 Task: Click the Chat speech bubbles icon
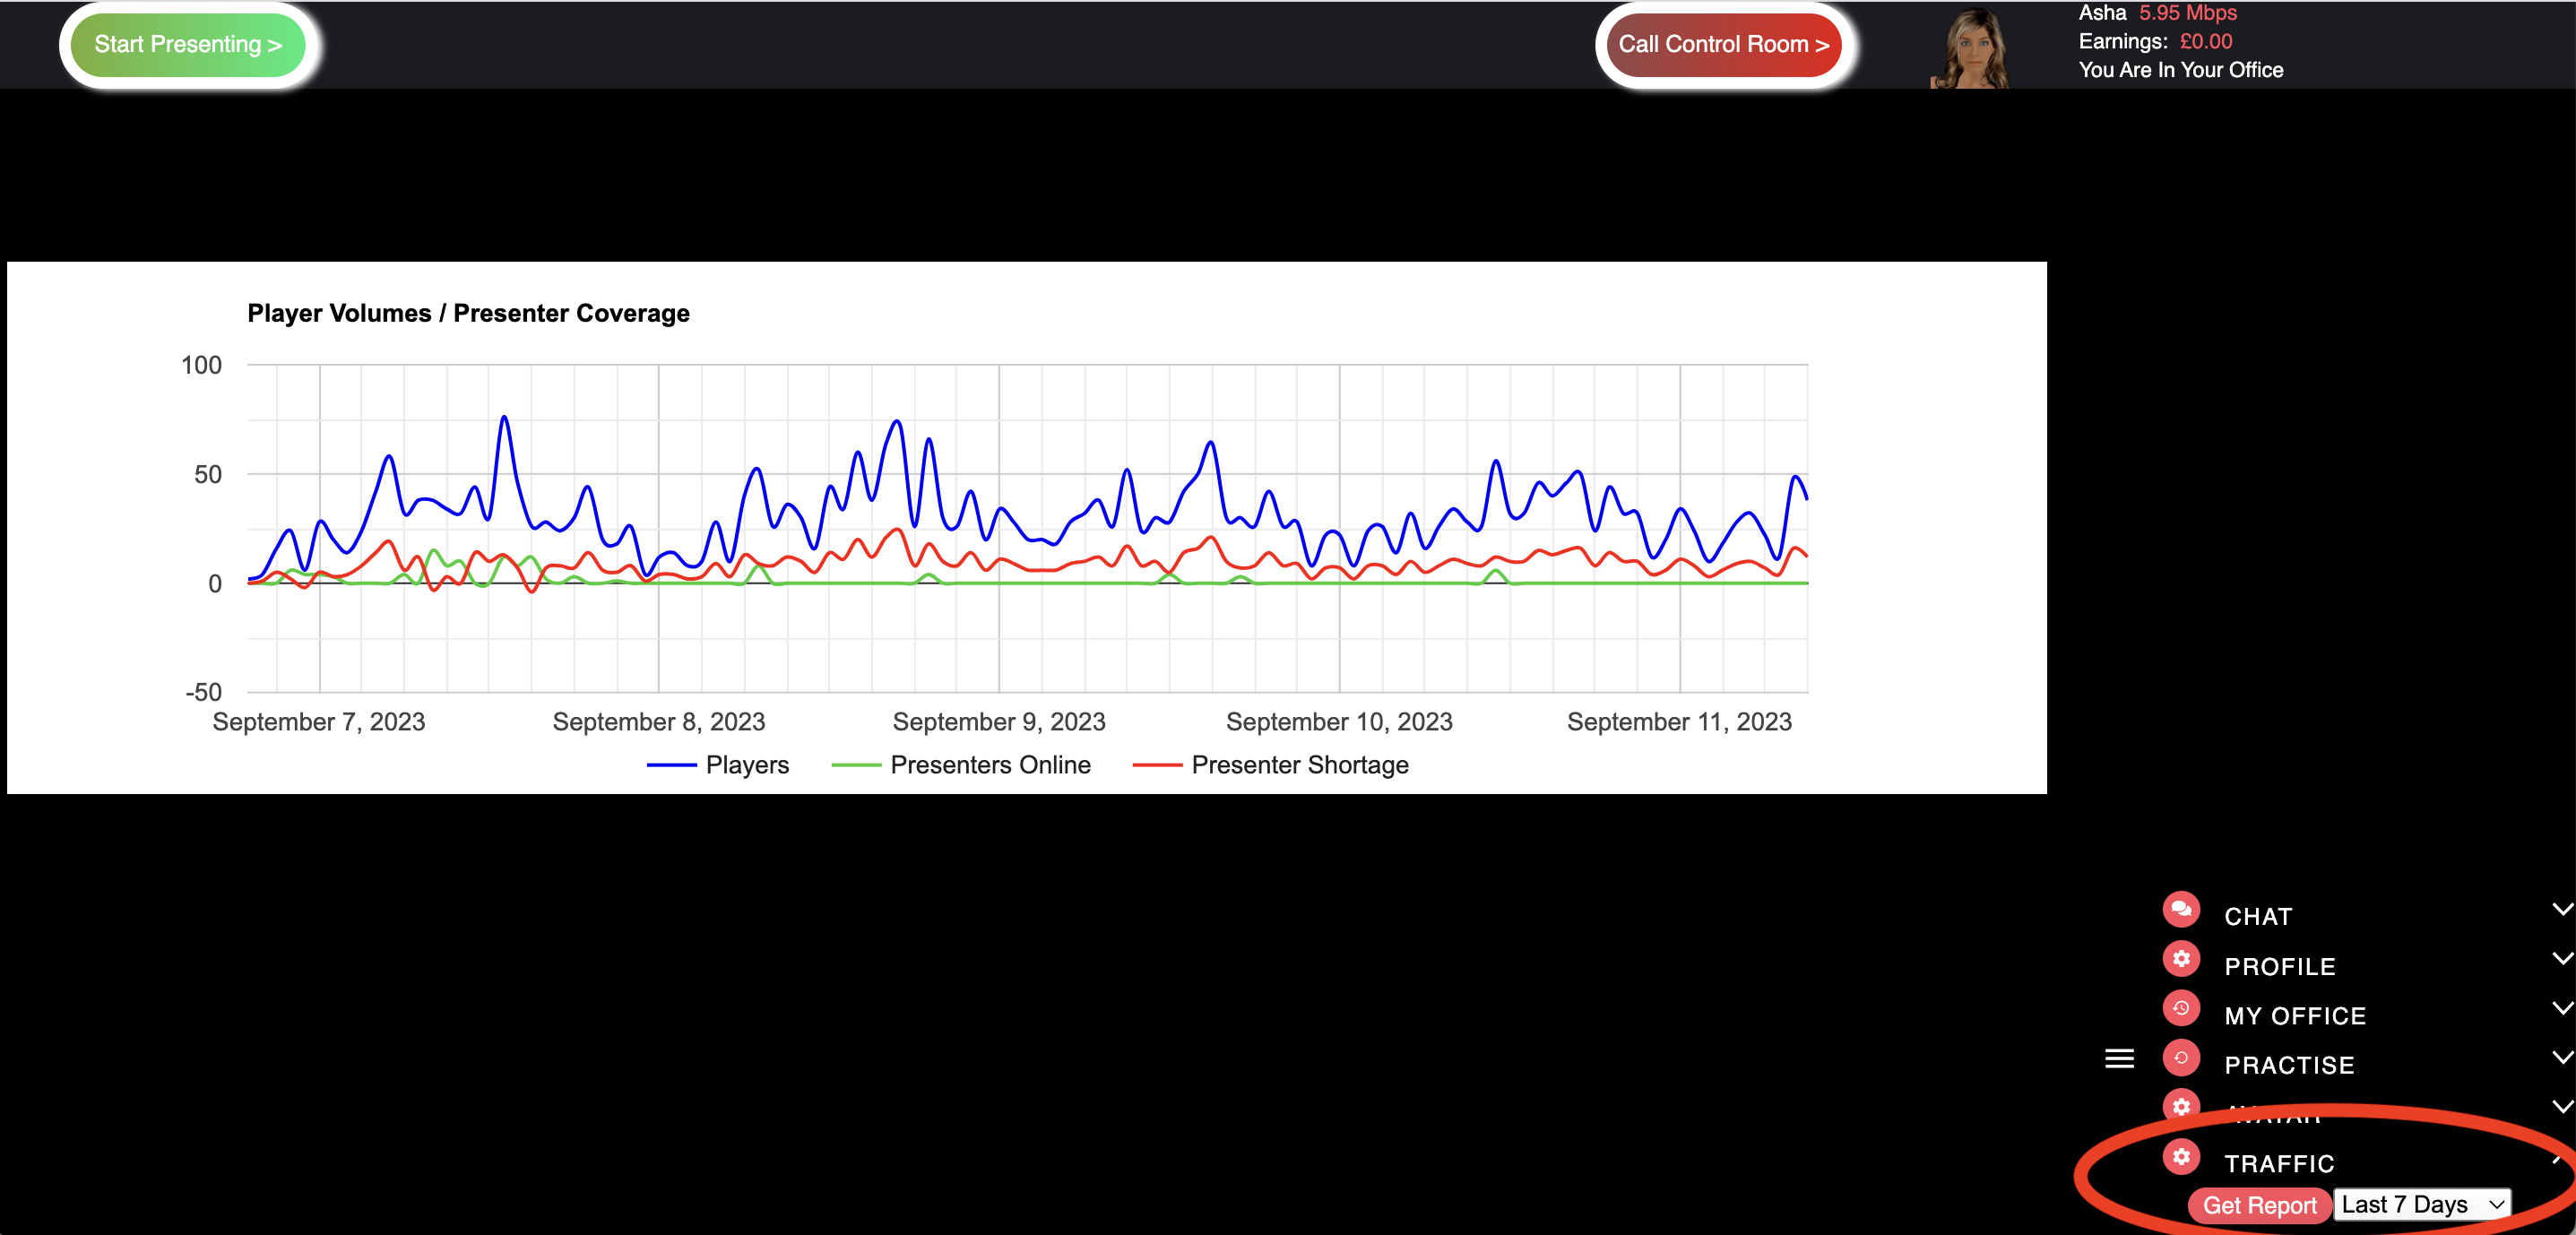2180,909
